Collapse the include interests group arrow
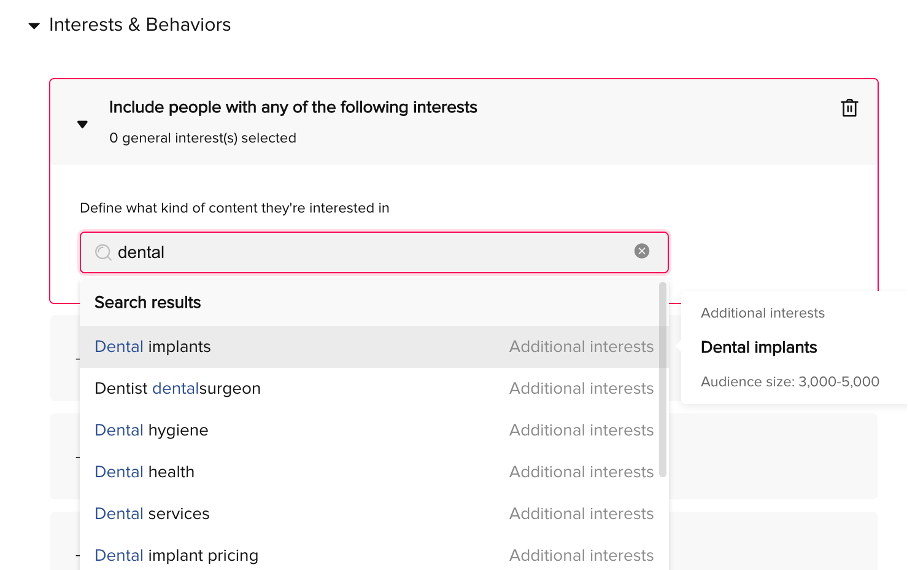This screenshot has width=908, height=570. [x=82, y=124]
